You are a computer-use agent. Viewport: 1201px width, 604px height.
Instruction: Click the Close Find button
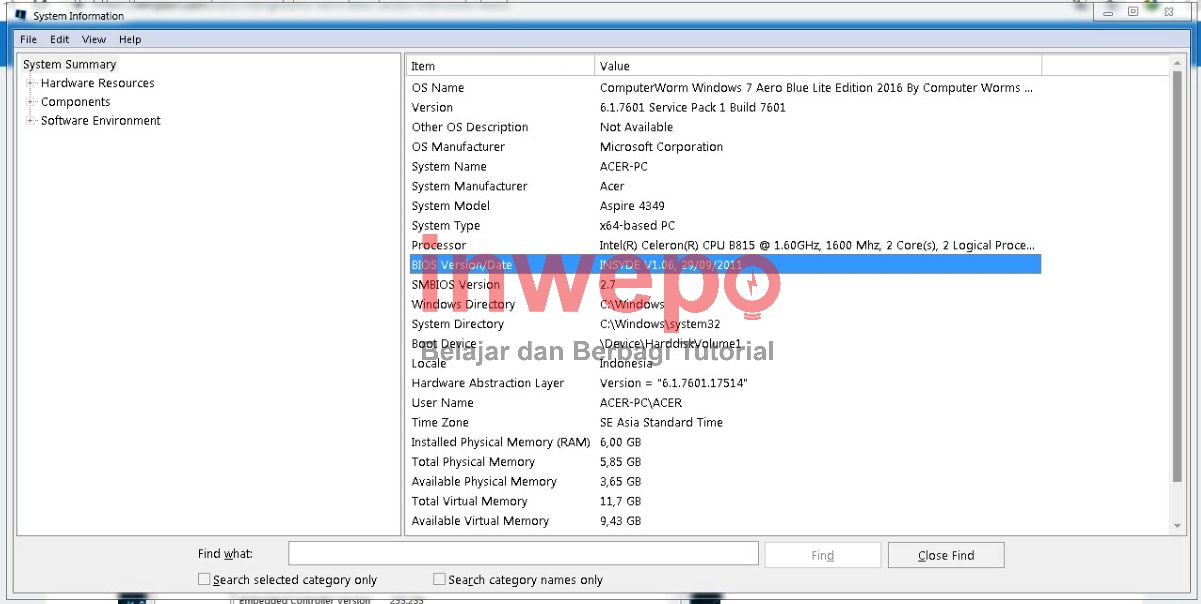coord(946,555)
